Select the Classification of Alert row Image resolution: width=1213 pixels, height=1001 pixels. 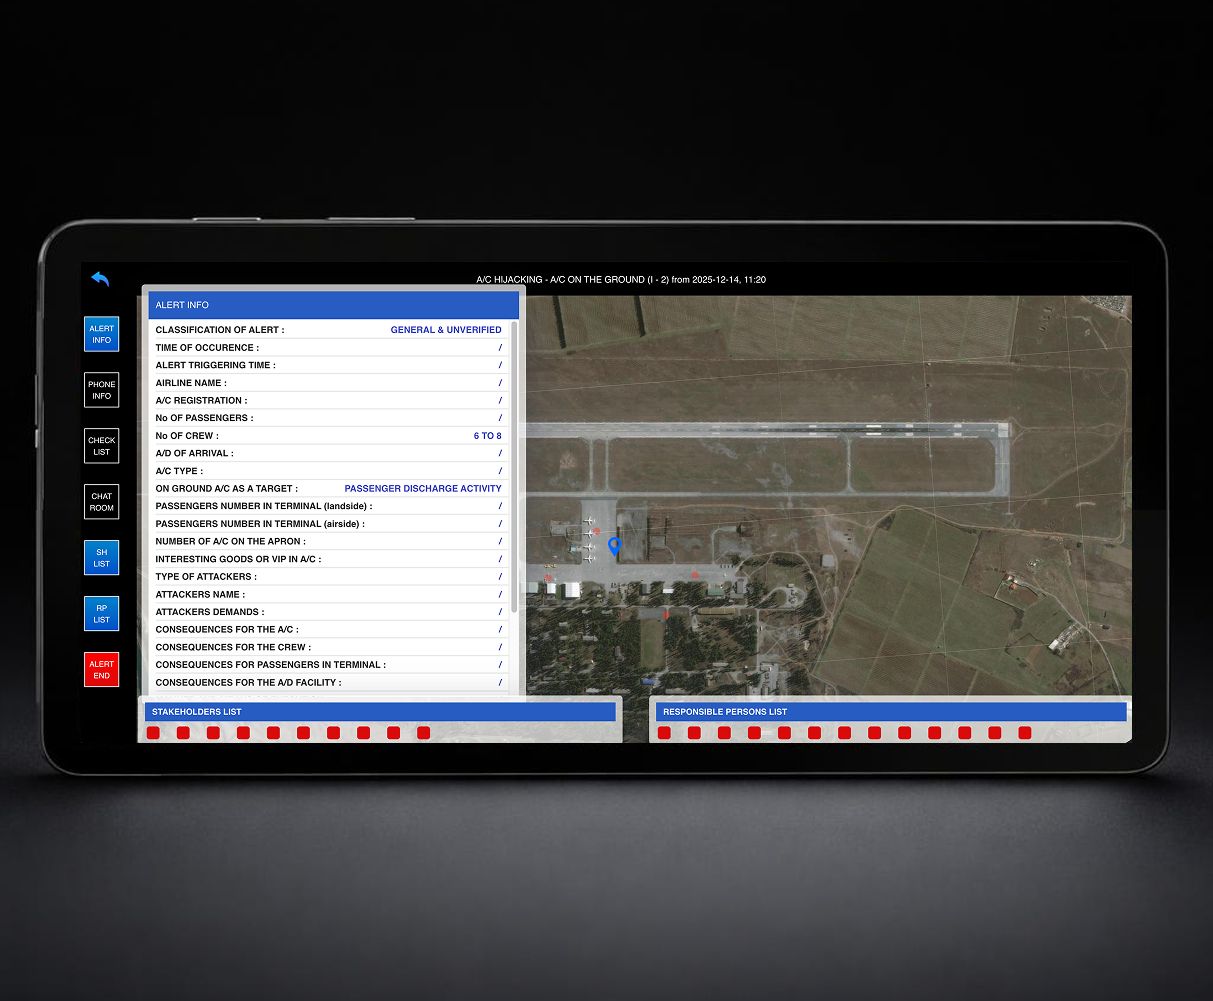328,330
